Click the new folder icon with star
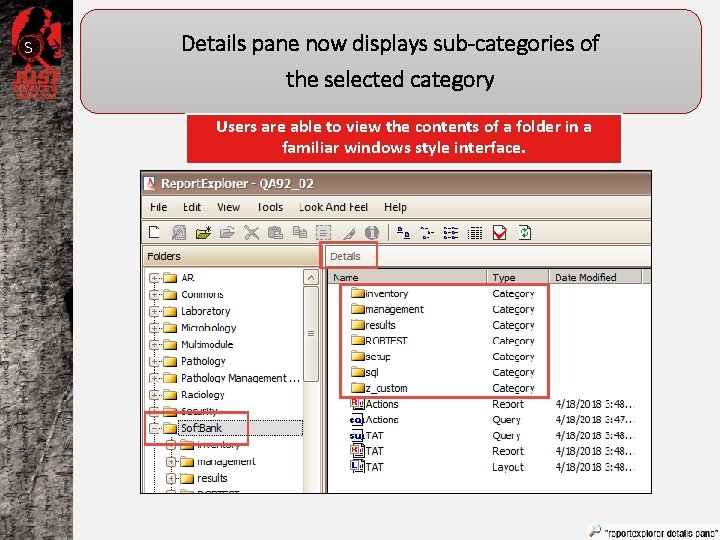Viewport: 720px width, 540px height. pos(203,233)
